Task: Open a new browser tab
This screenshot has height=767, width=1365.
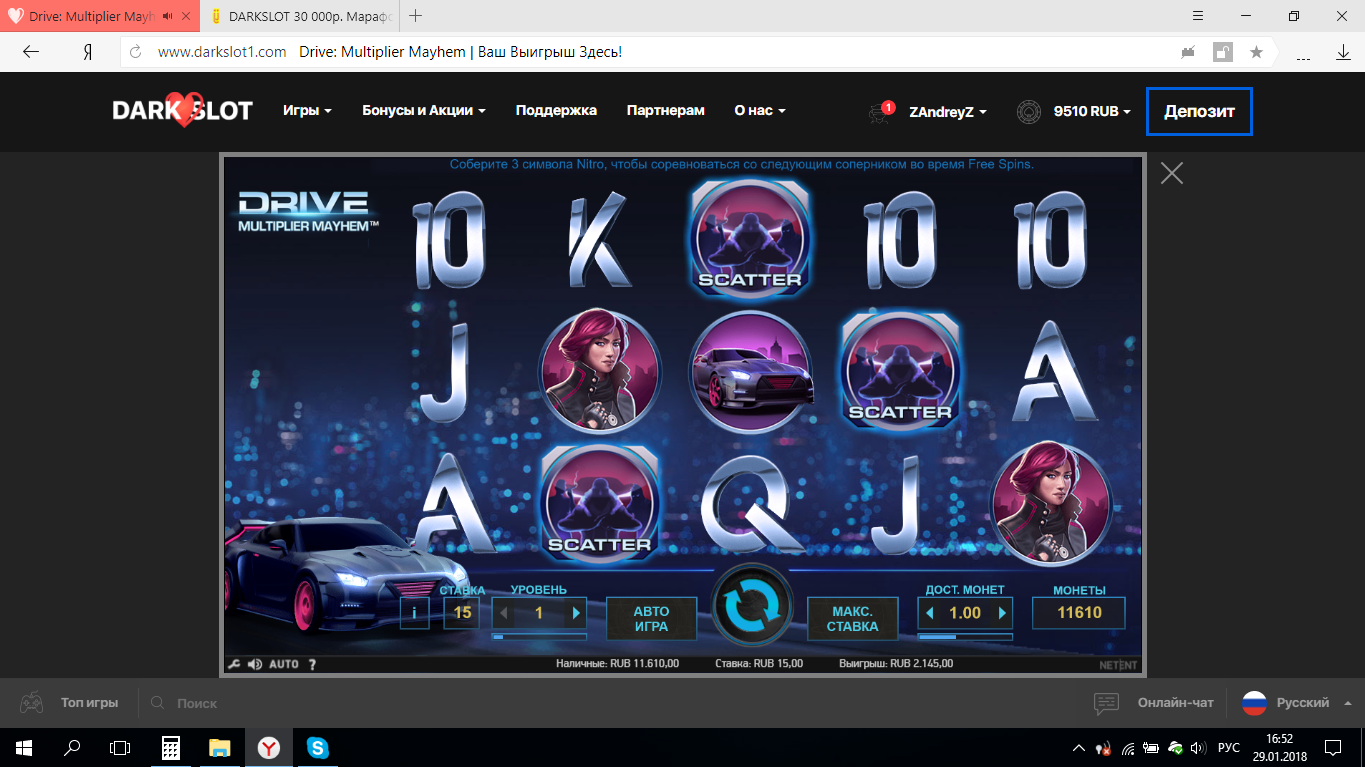Action: tap(416, 16)
